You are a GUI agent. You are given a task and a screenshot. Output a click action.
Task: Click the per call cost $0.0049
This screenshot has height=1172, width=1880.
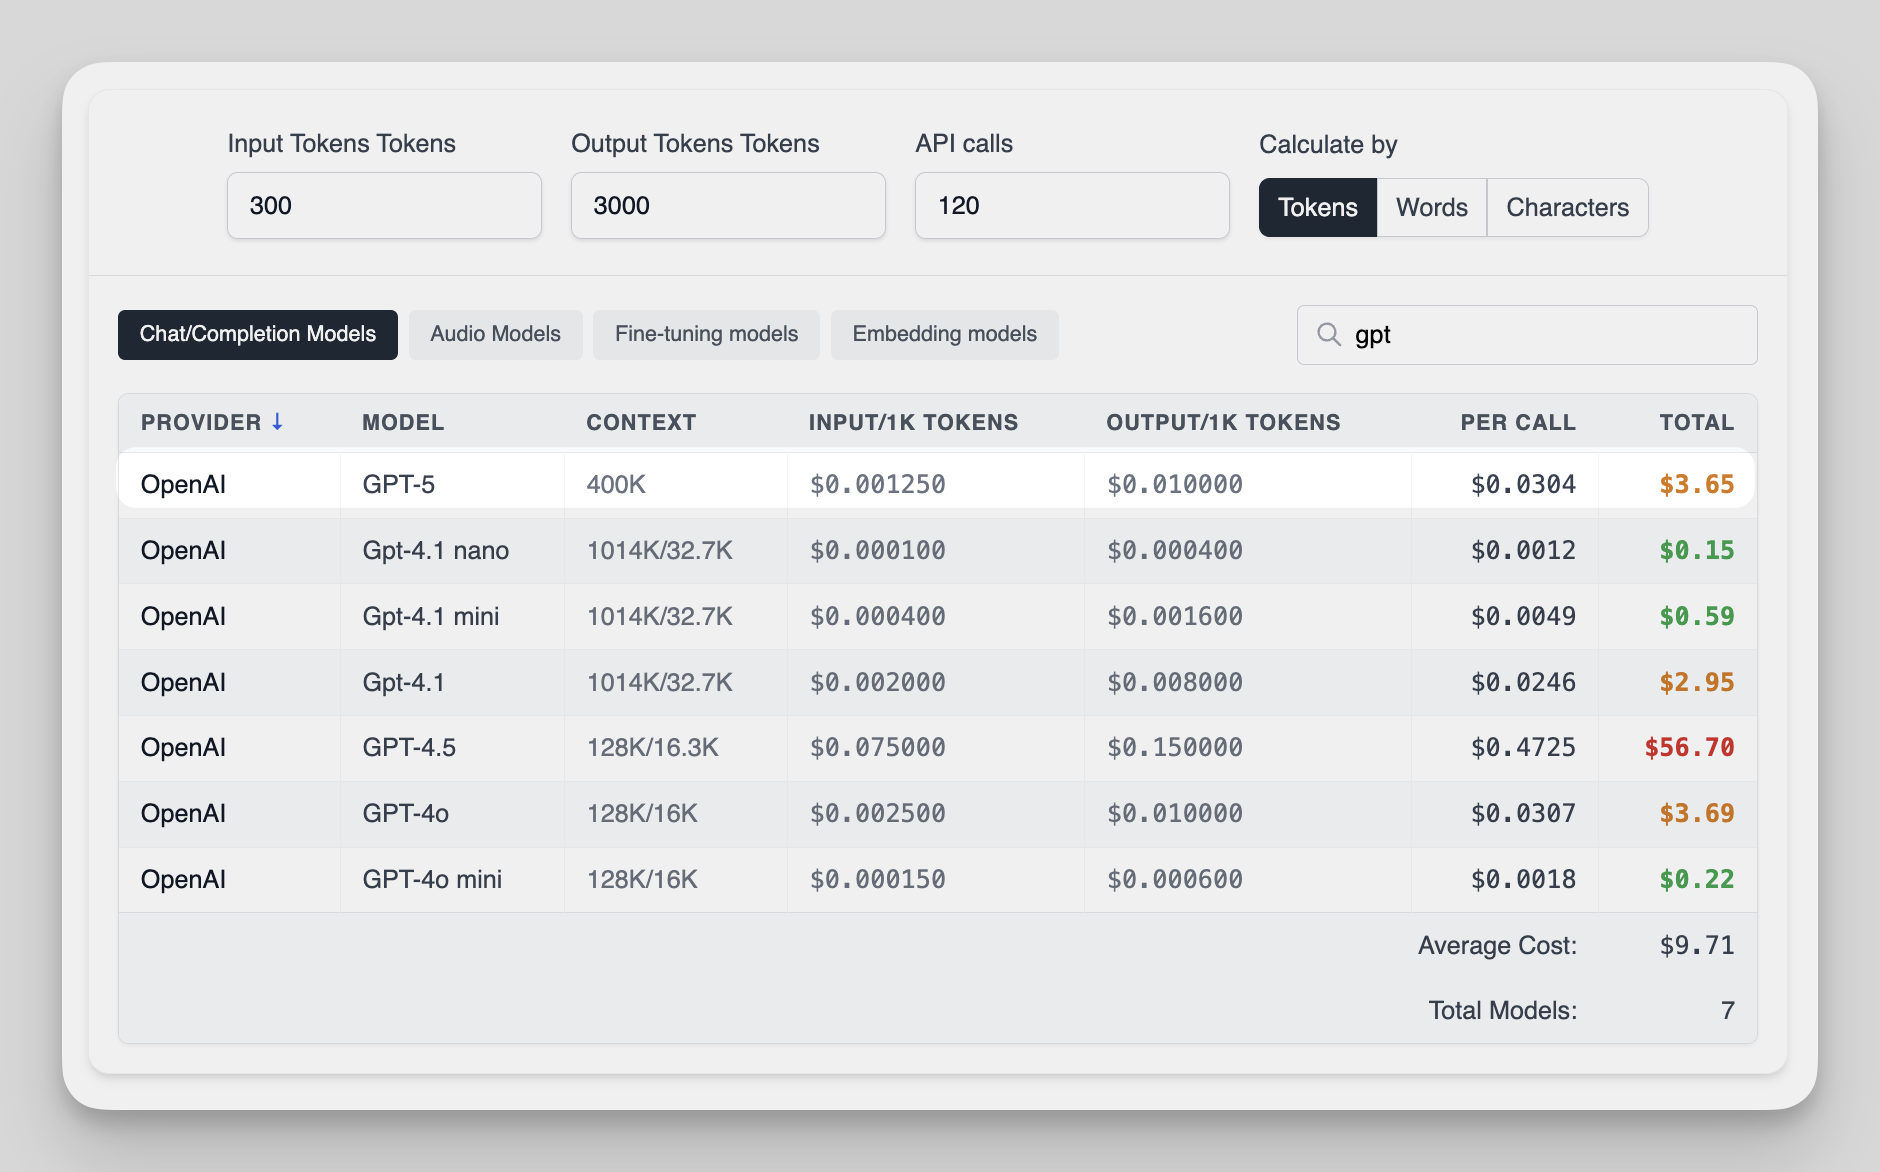coord(1523,616)
